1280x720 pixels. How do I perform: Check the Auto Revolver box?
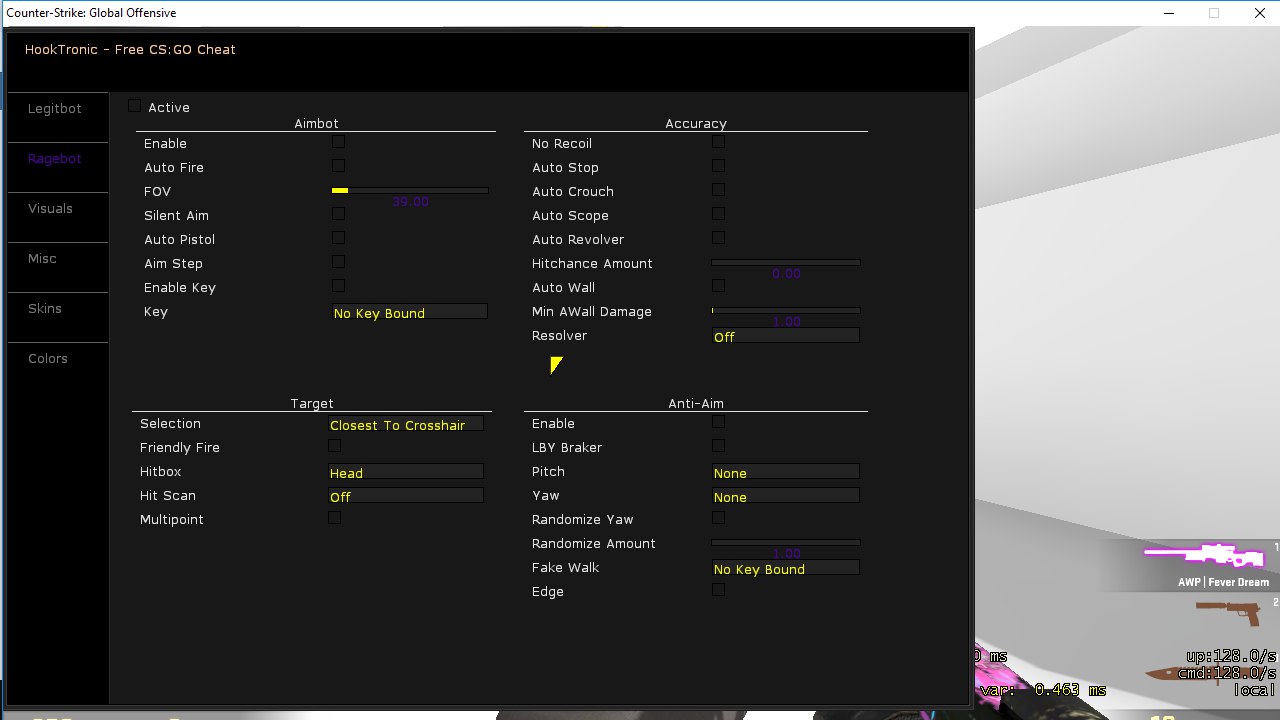point(718,238)
